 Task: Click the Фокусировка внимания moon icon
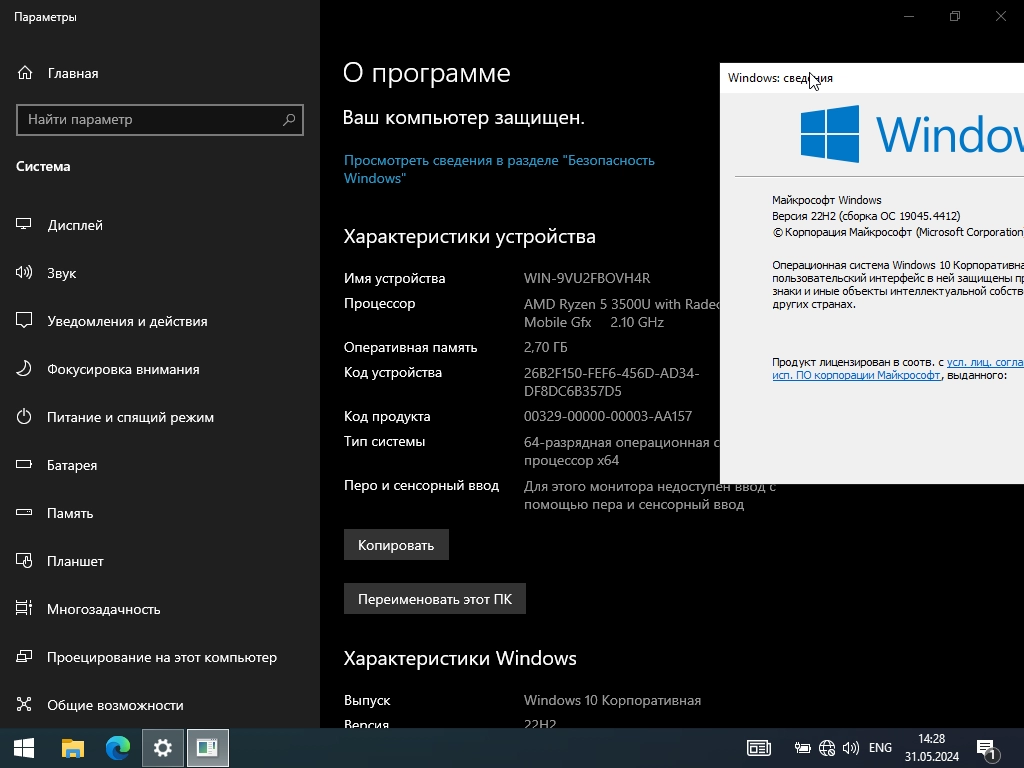click(x=24, y=368)
